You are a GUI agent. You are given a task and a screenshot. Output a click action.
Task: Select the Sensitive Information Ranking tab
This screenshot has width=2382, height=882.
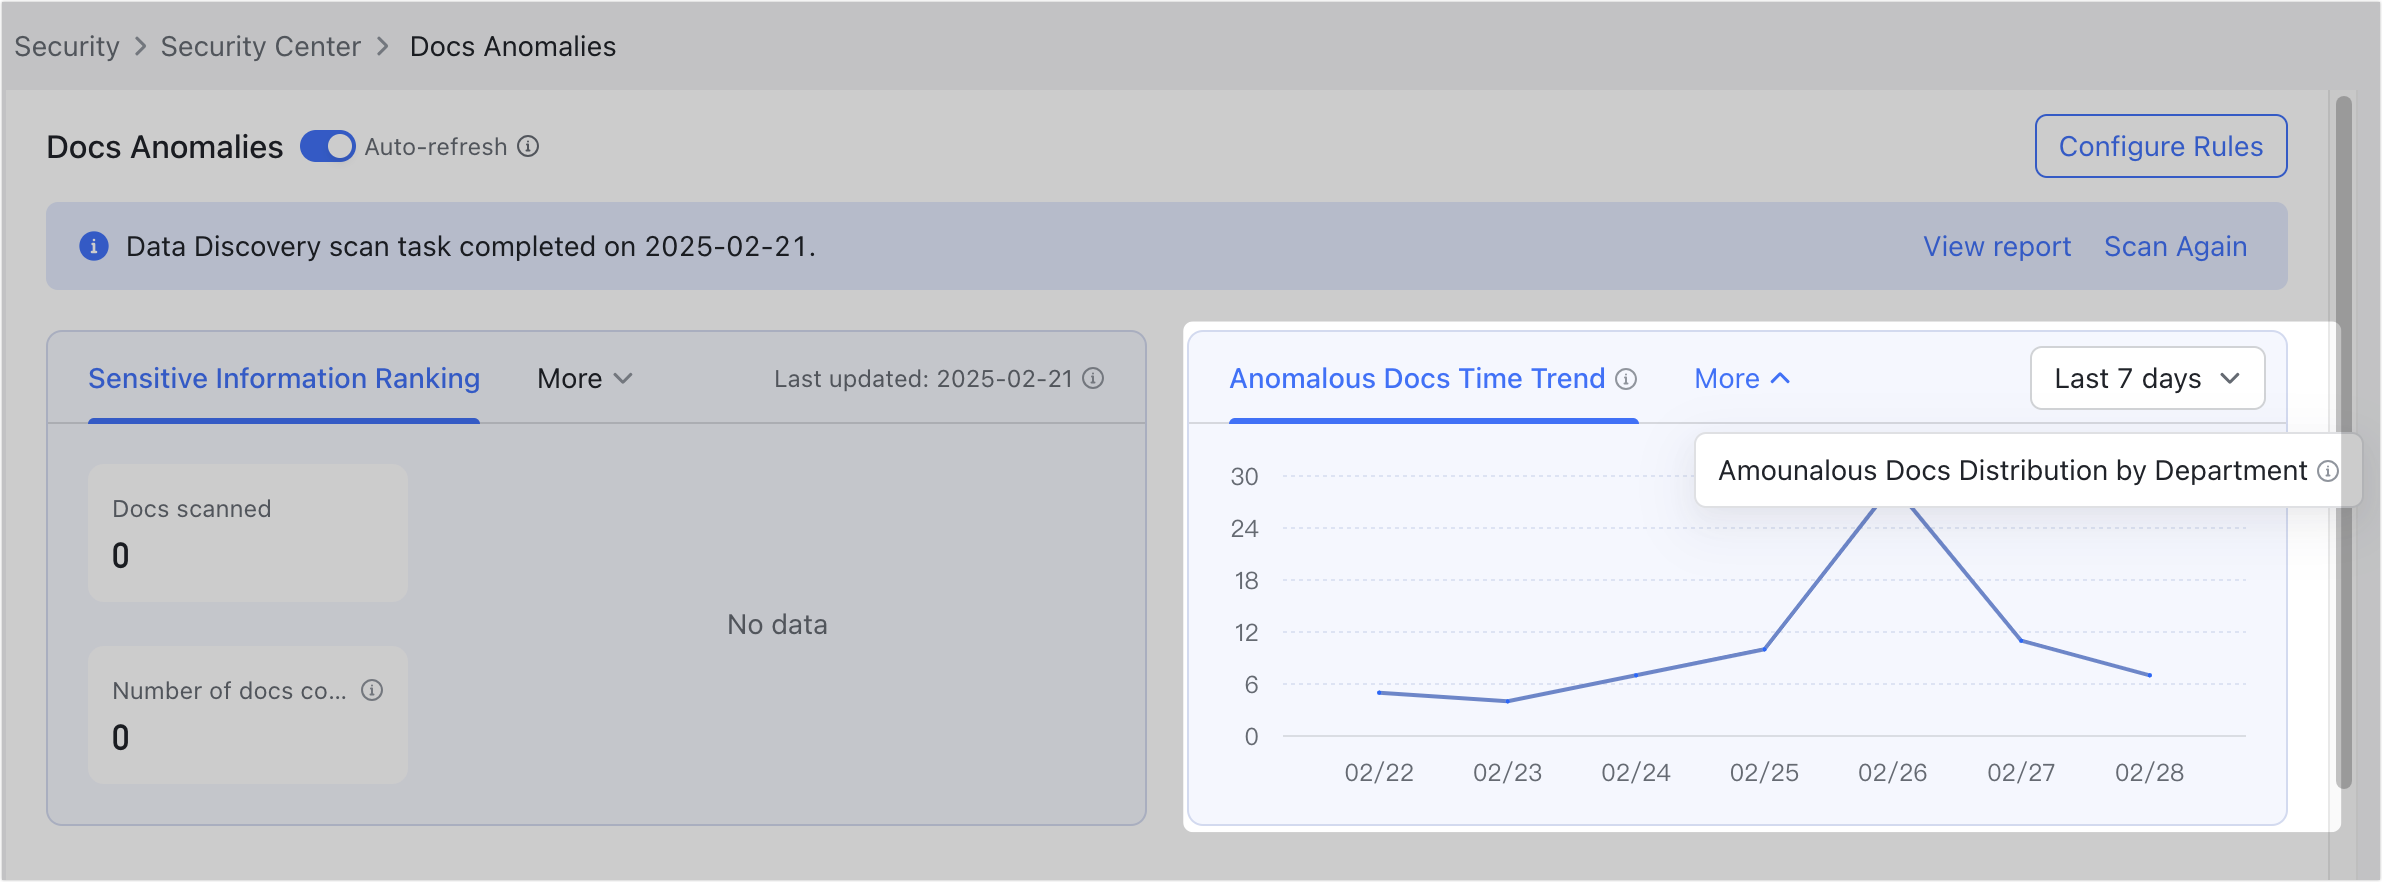point(284,379)
